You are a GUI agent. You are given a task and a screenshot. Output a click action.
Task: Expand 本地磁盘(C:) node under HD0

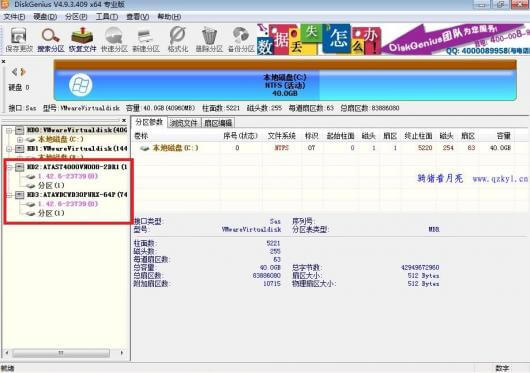[20, 139]
